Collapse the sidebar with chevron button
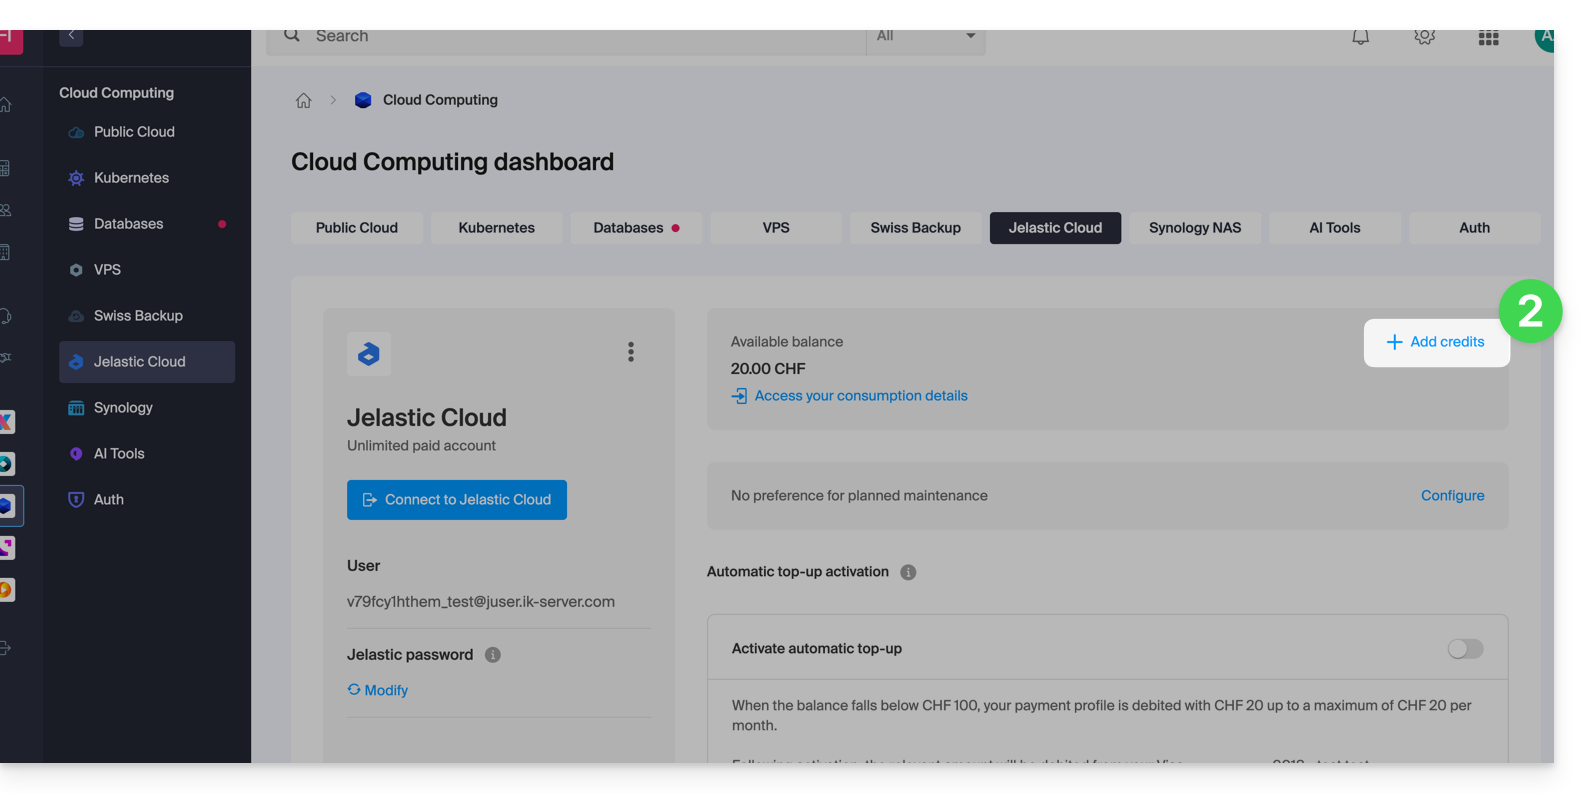 point(71,36)
